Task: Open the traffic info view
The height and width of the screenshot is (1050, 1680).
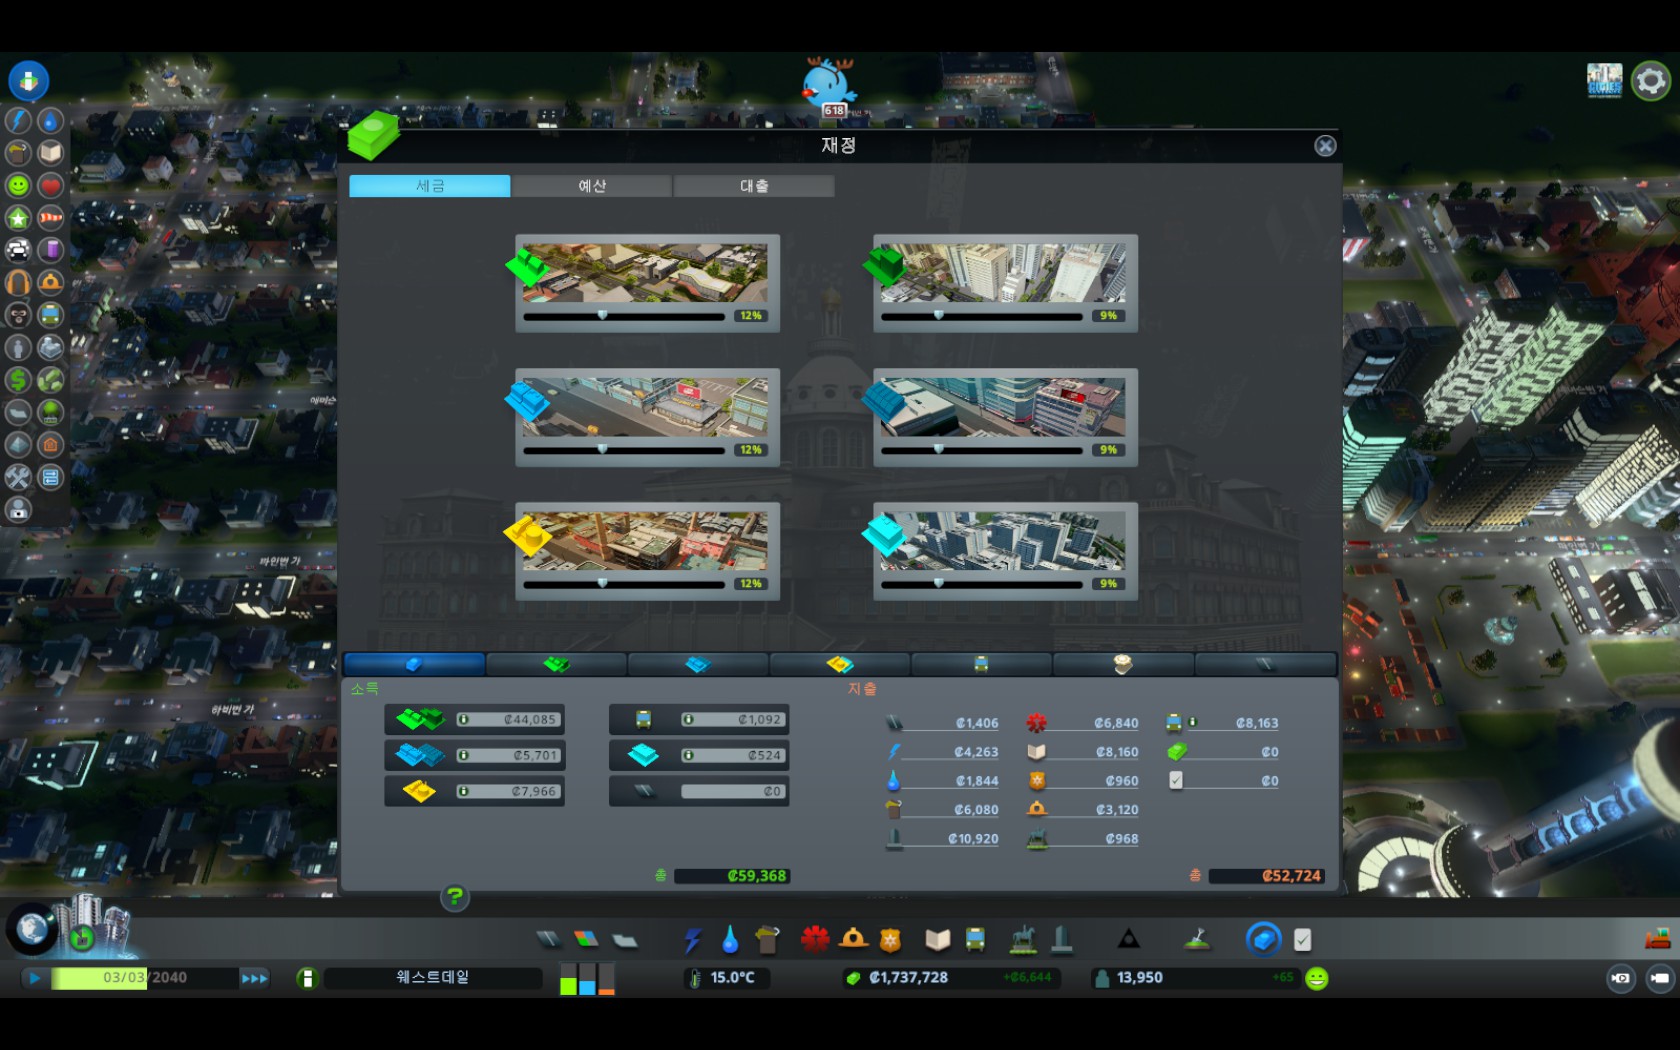Action: [18, 250]
